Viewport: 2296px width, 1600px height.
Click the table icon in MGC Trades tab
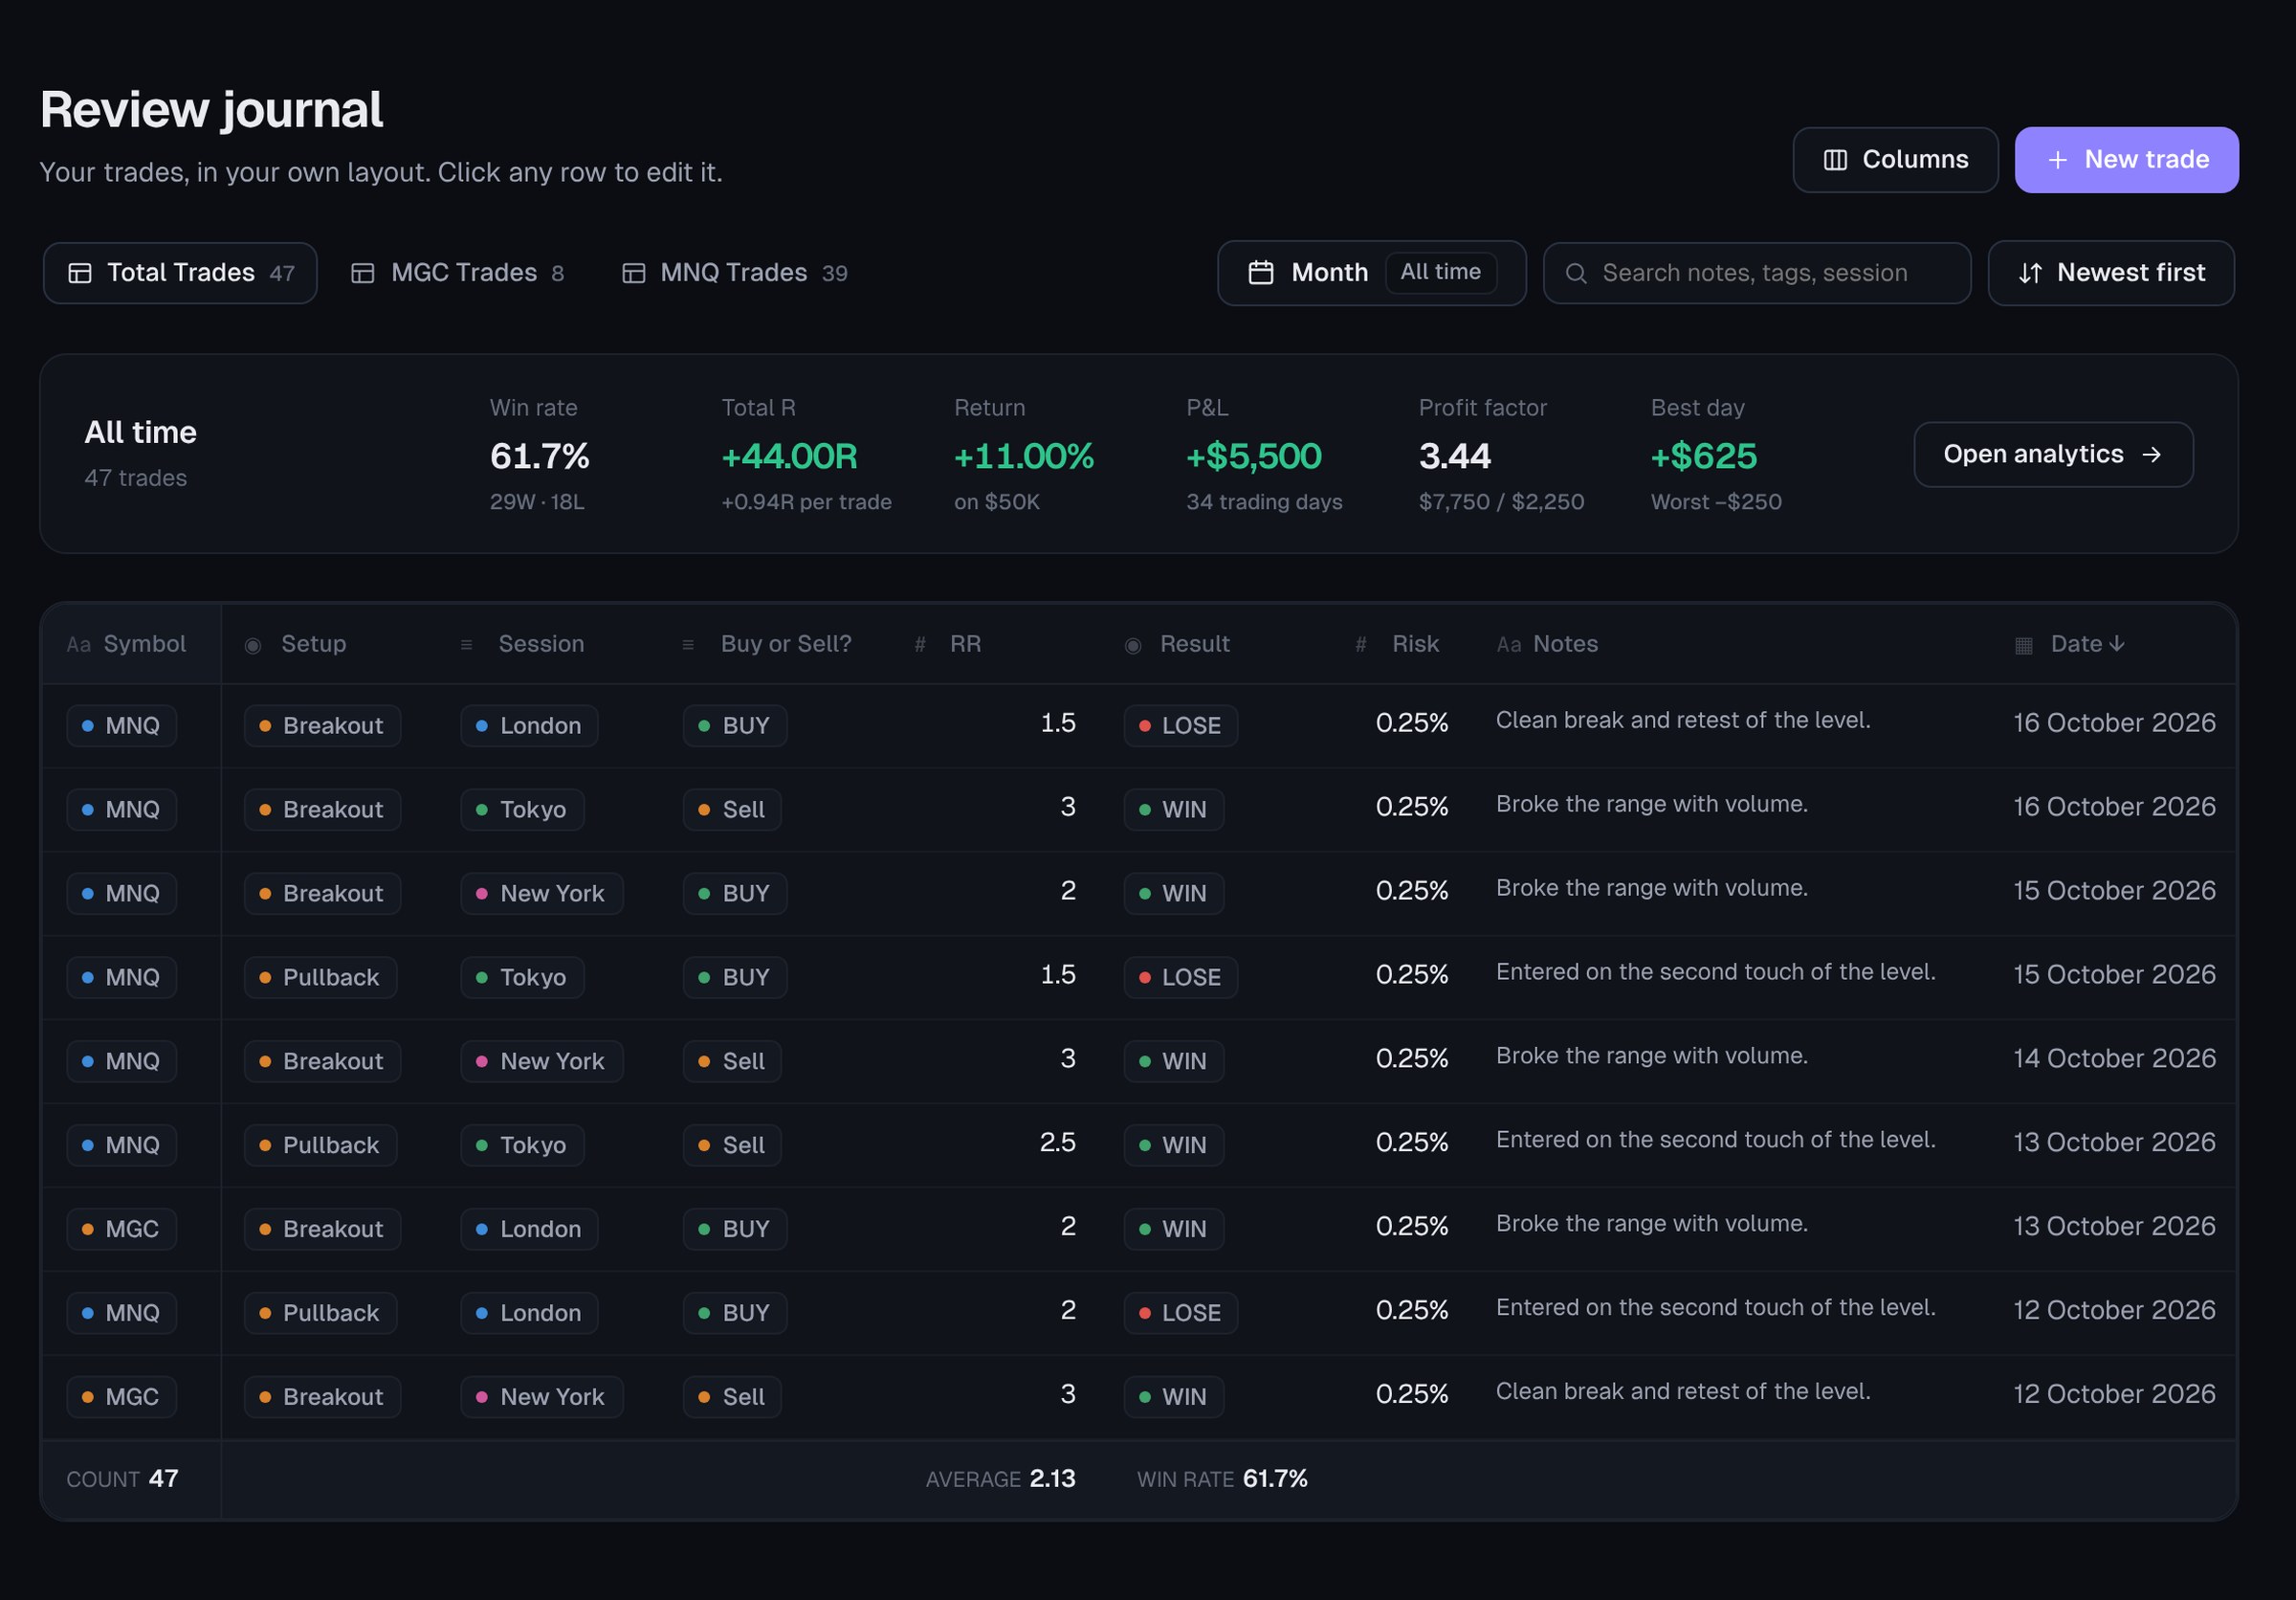tap(363, 273)
